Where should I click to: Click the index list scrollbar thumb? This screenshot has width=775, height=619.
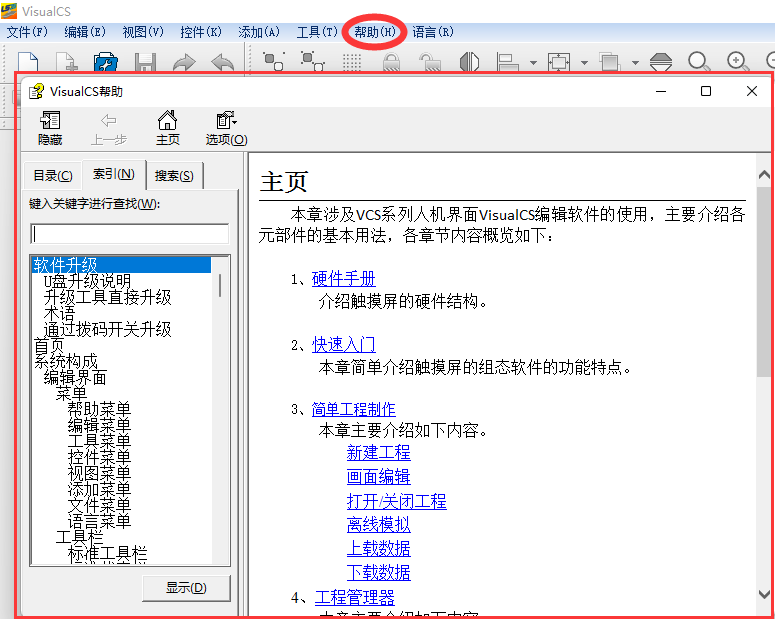pos(220,285)
